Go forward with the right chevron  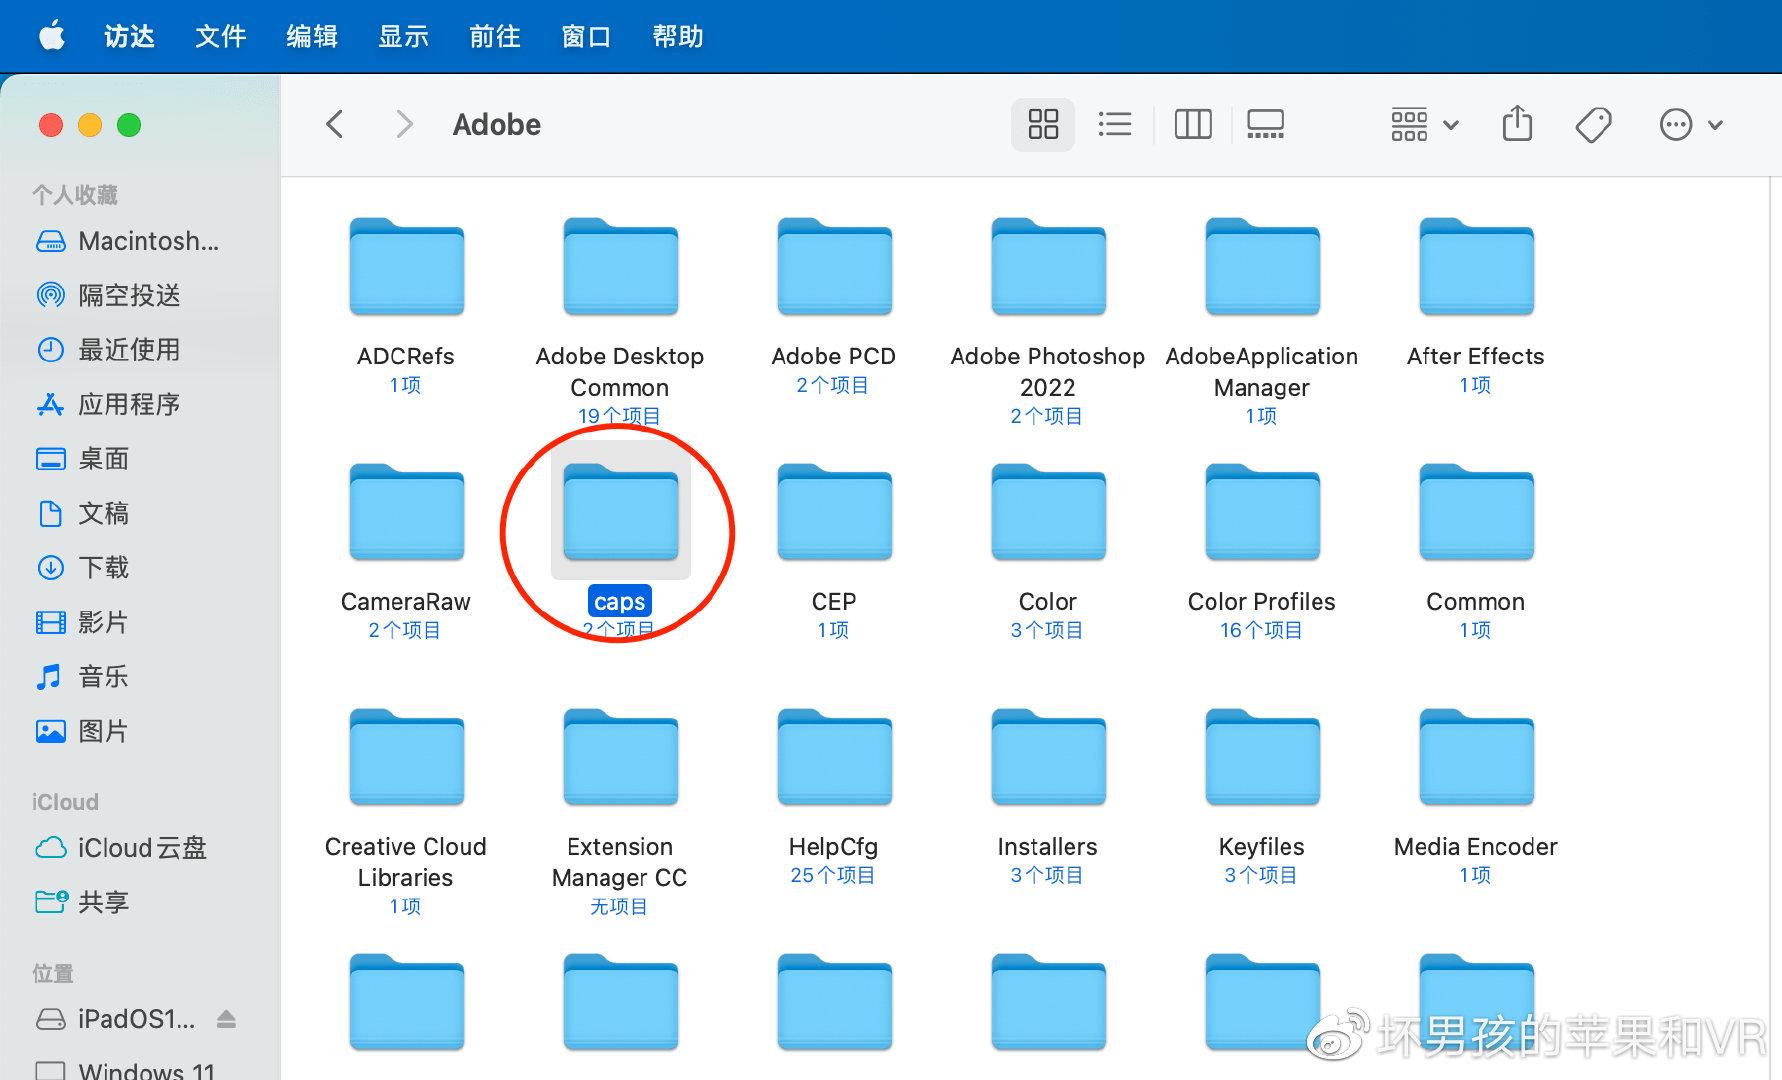404,125
